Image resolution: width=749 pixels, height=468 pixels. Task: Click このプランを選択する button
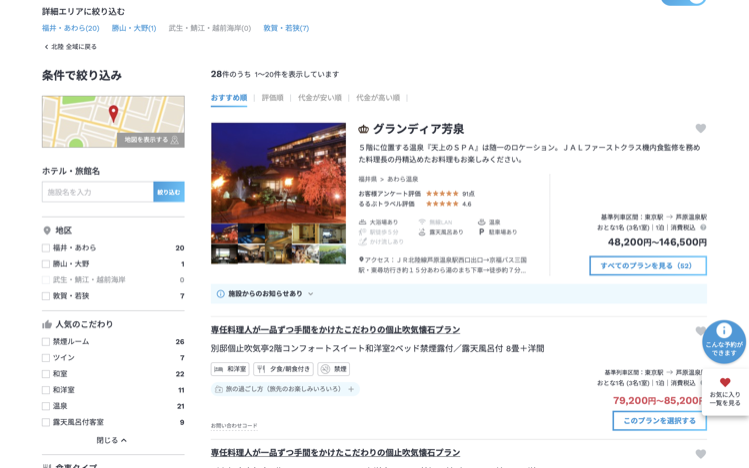(659, 421)
